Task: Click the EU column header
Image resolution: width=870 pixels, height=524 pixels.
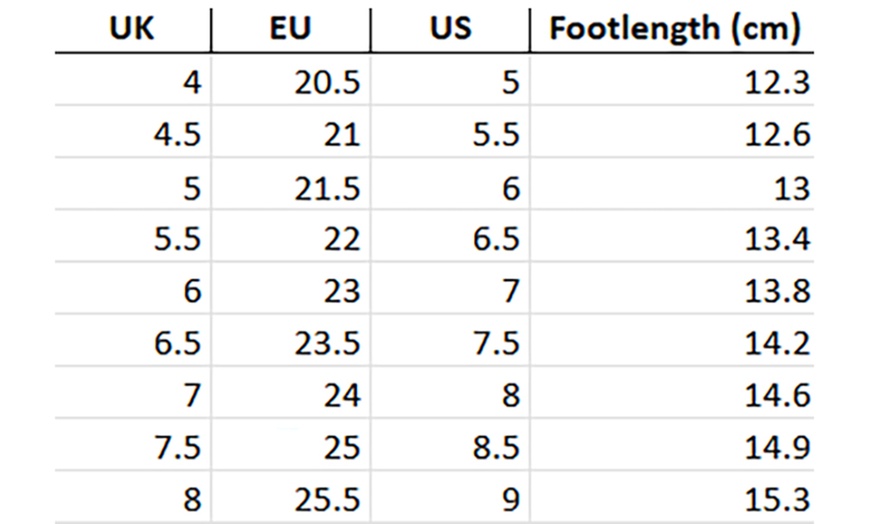Action: click(290, 30)
